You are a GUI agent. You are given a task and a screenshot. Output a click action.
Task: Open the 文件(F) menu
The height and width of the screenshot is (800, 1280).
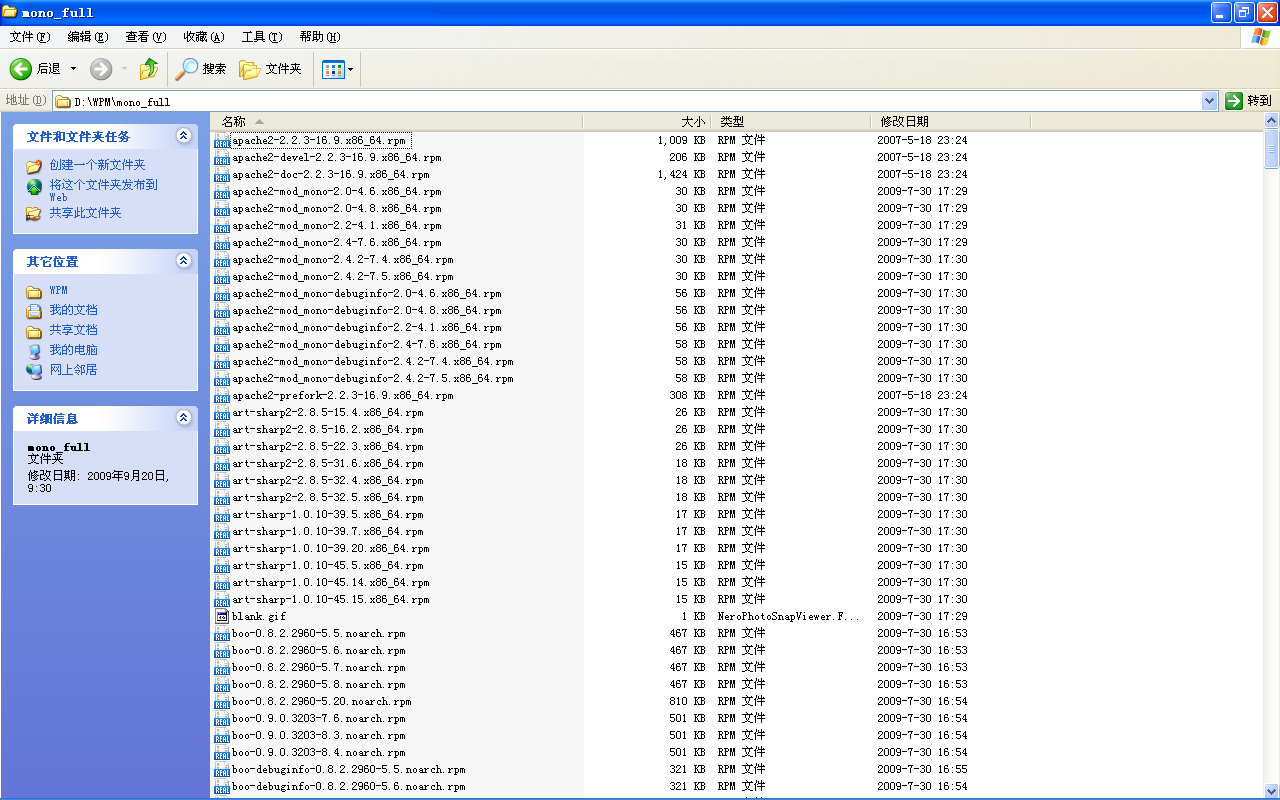tap(30, 37)
